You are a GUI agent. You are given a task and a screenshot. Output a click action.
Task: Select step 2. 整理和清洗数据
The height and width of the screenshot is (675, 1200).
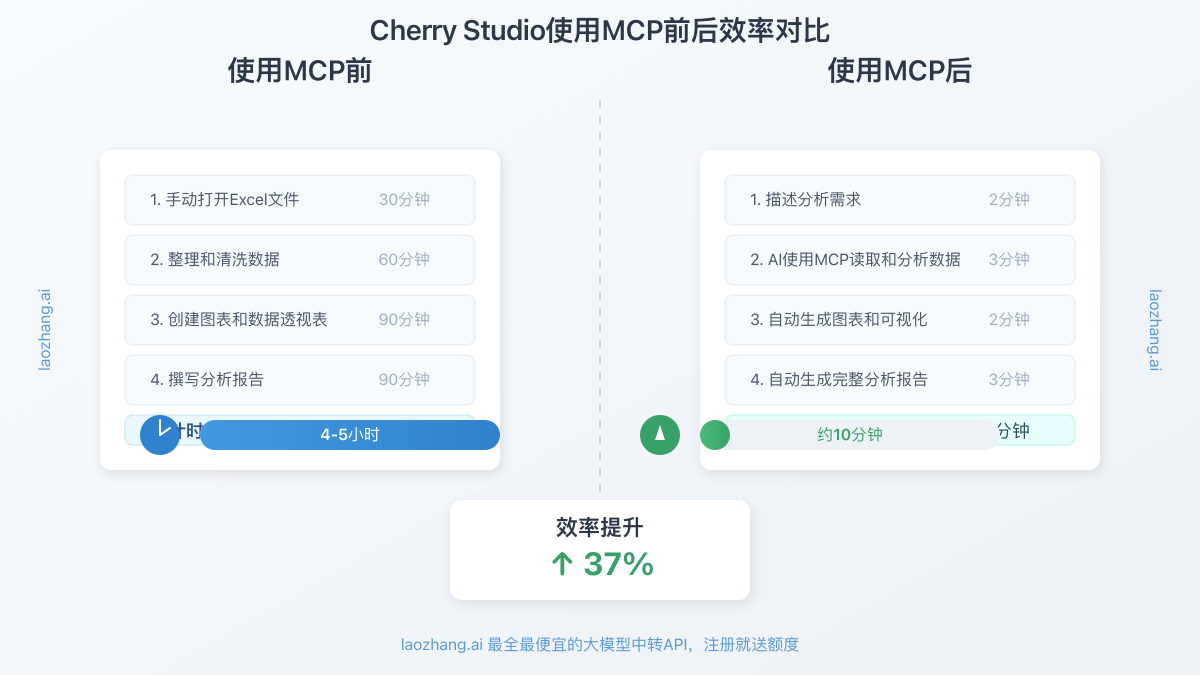click(x=300, y=260)
